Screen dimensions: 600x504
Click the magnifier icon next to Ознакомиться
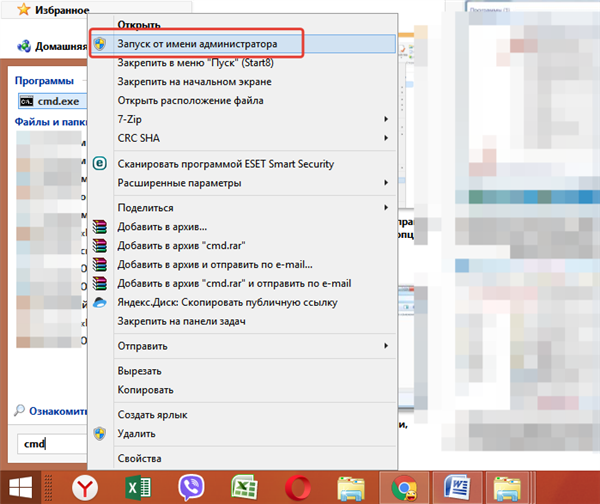point(19,410)
